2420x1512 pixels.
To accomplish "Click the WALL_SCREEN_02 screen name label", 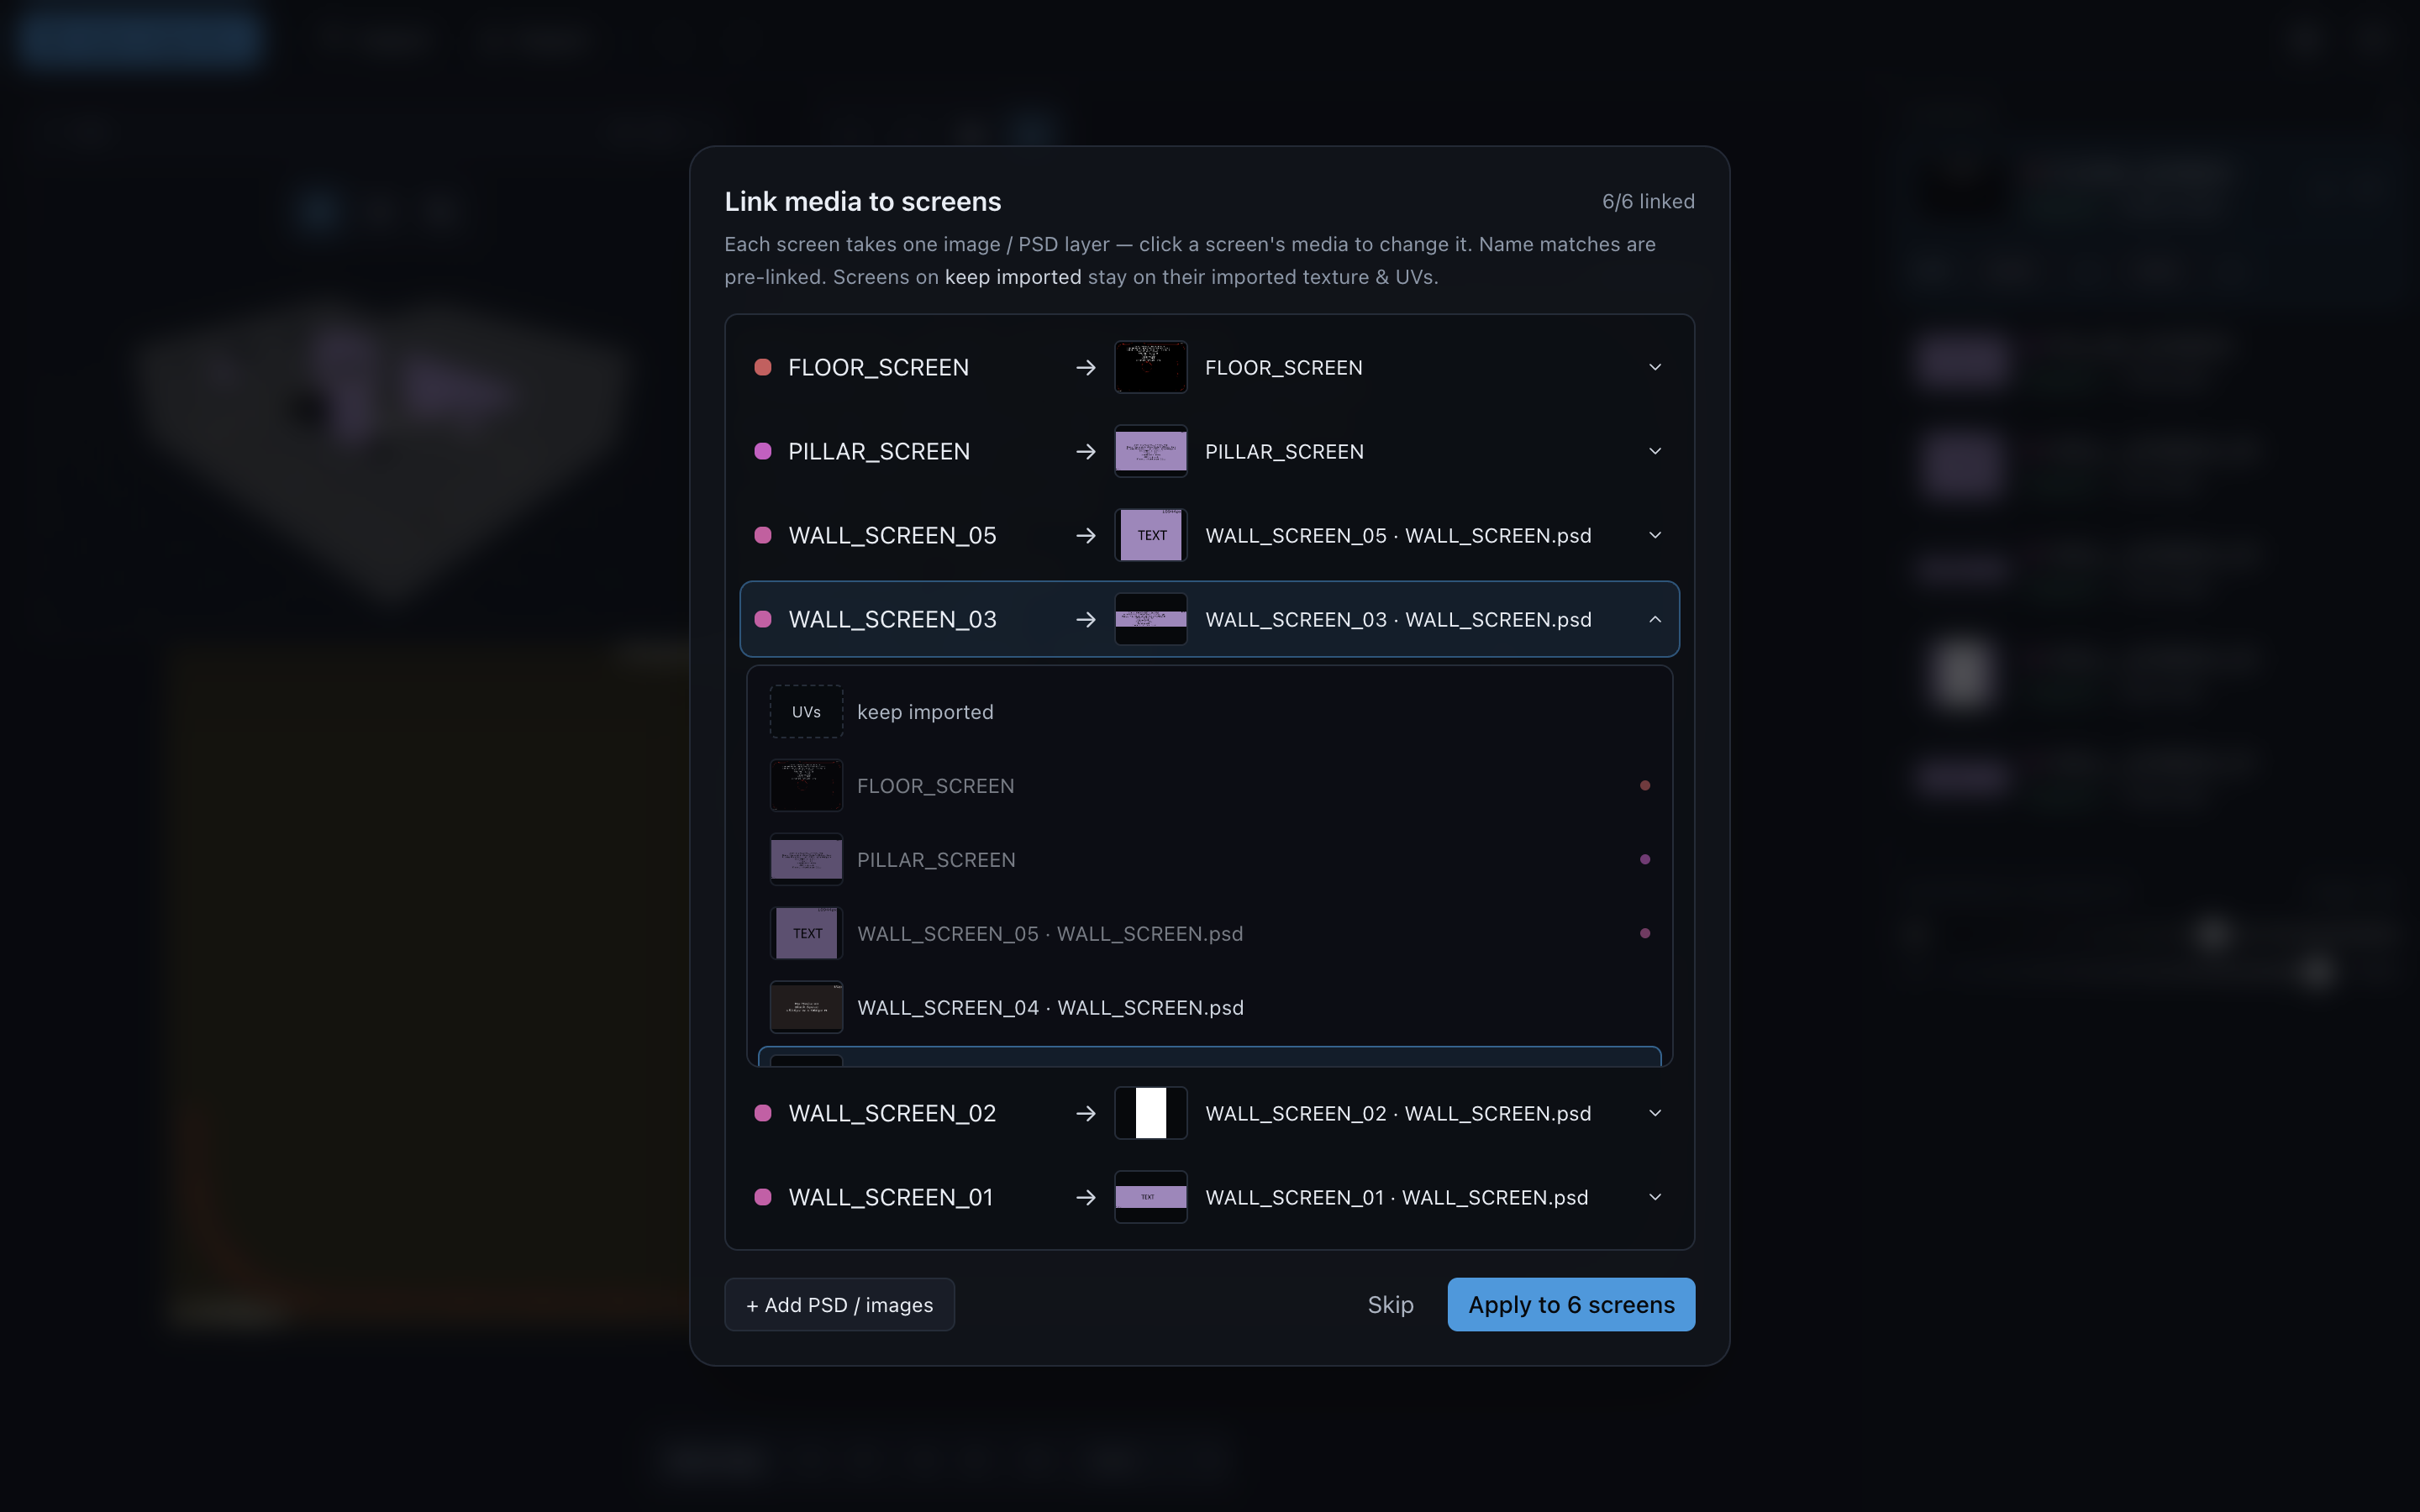I will tap(892, 1113).
